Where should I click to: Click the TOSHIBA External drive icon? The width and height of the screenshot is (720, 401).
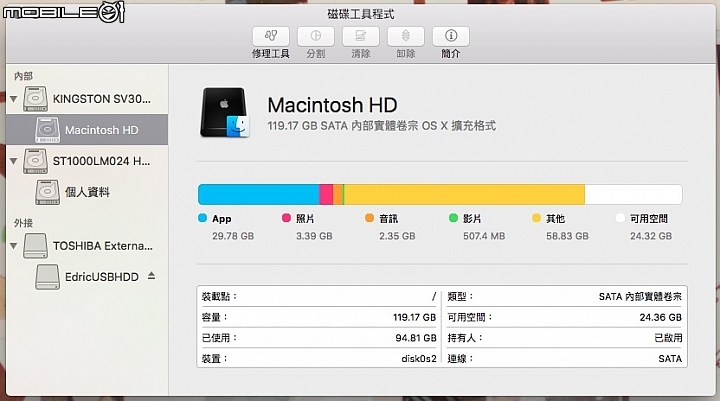coord(35,246)
